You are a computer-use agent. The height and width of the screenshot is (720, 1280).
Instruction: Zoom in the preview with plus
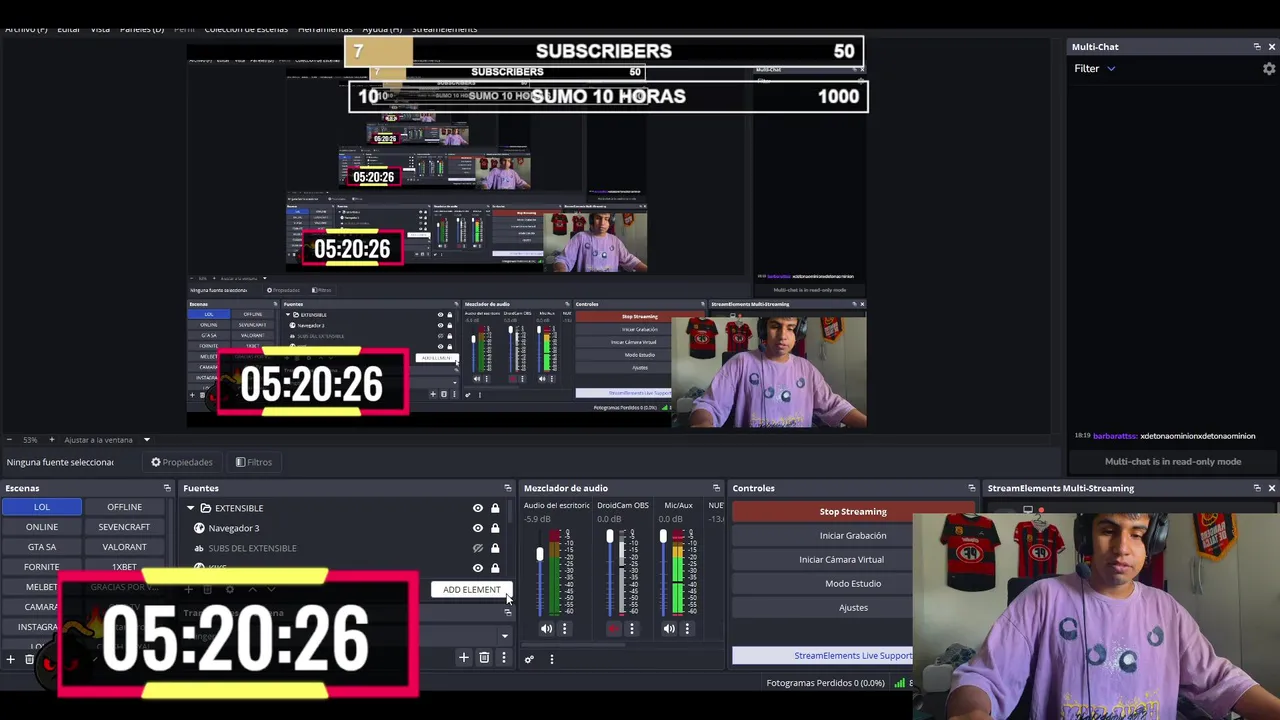pyautogui.click(x=52, y=440)
